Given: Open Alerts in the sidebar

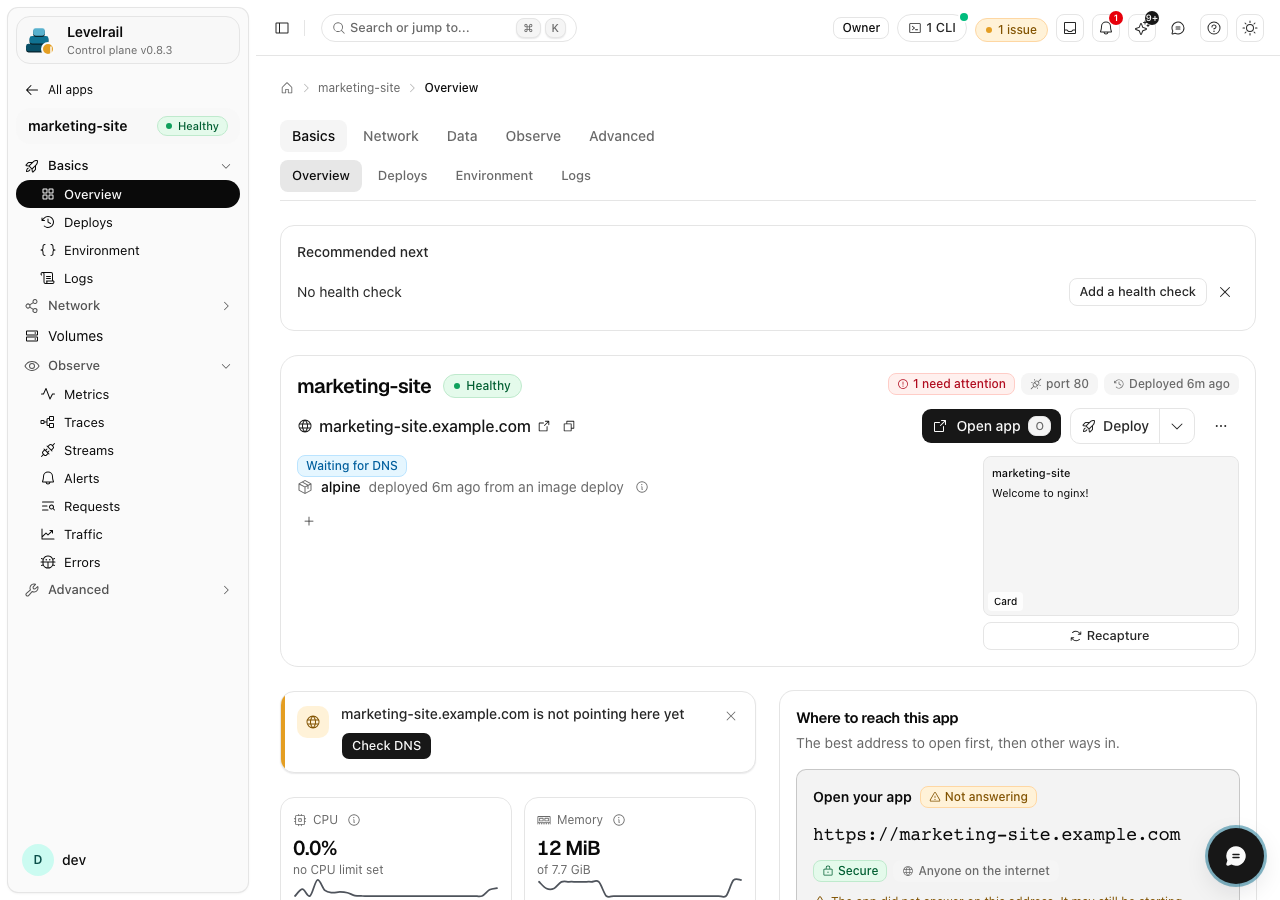Looking at the screenshot, I should click(x=128, y=479).
